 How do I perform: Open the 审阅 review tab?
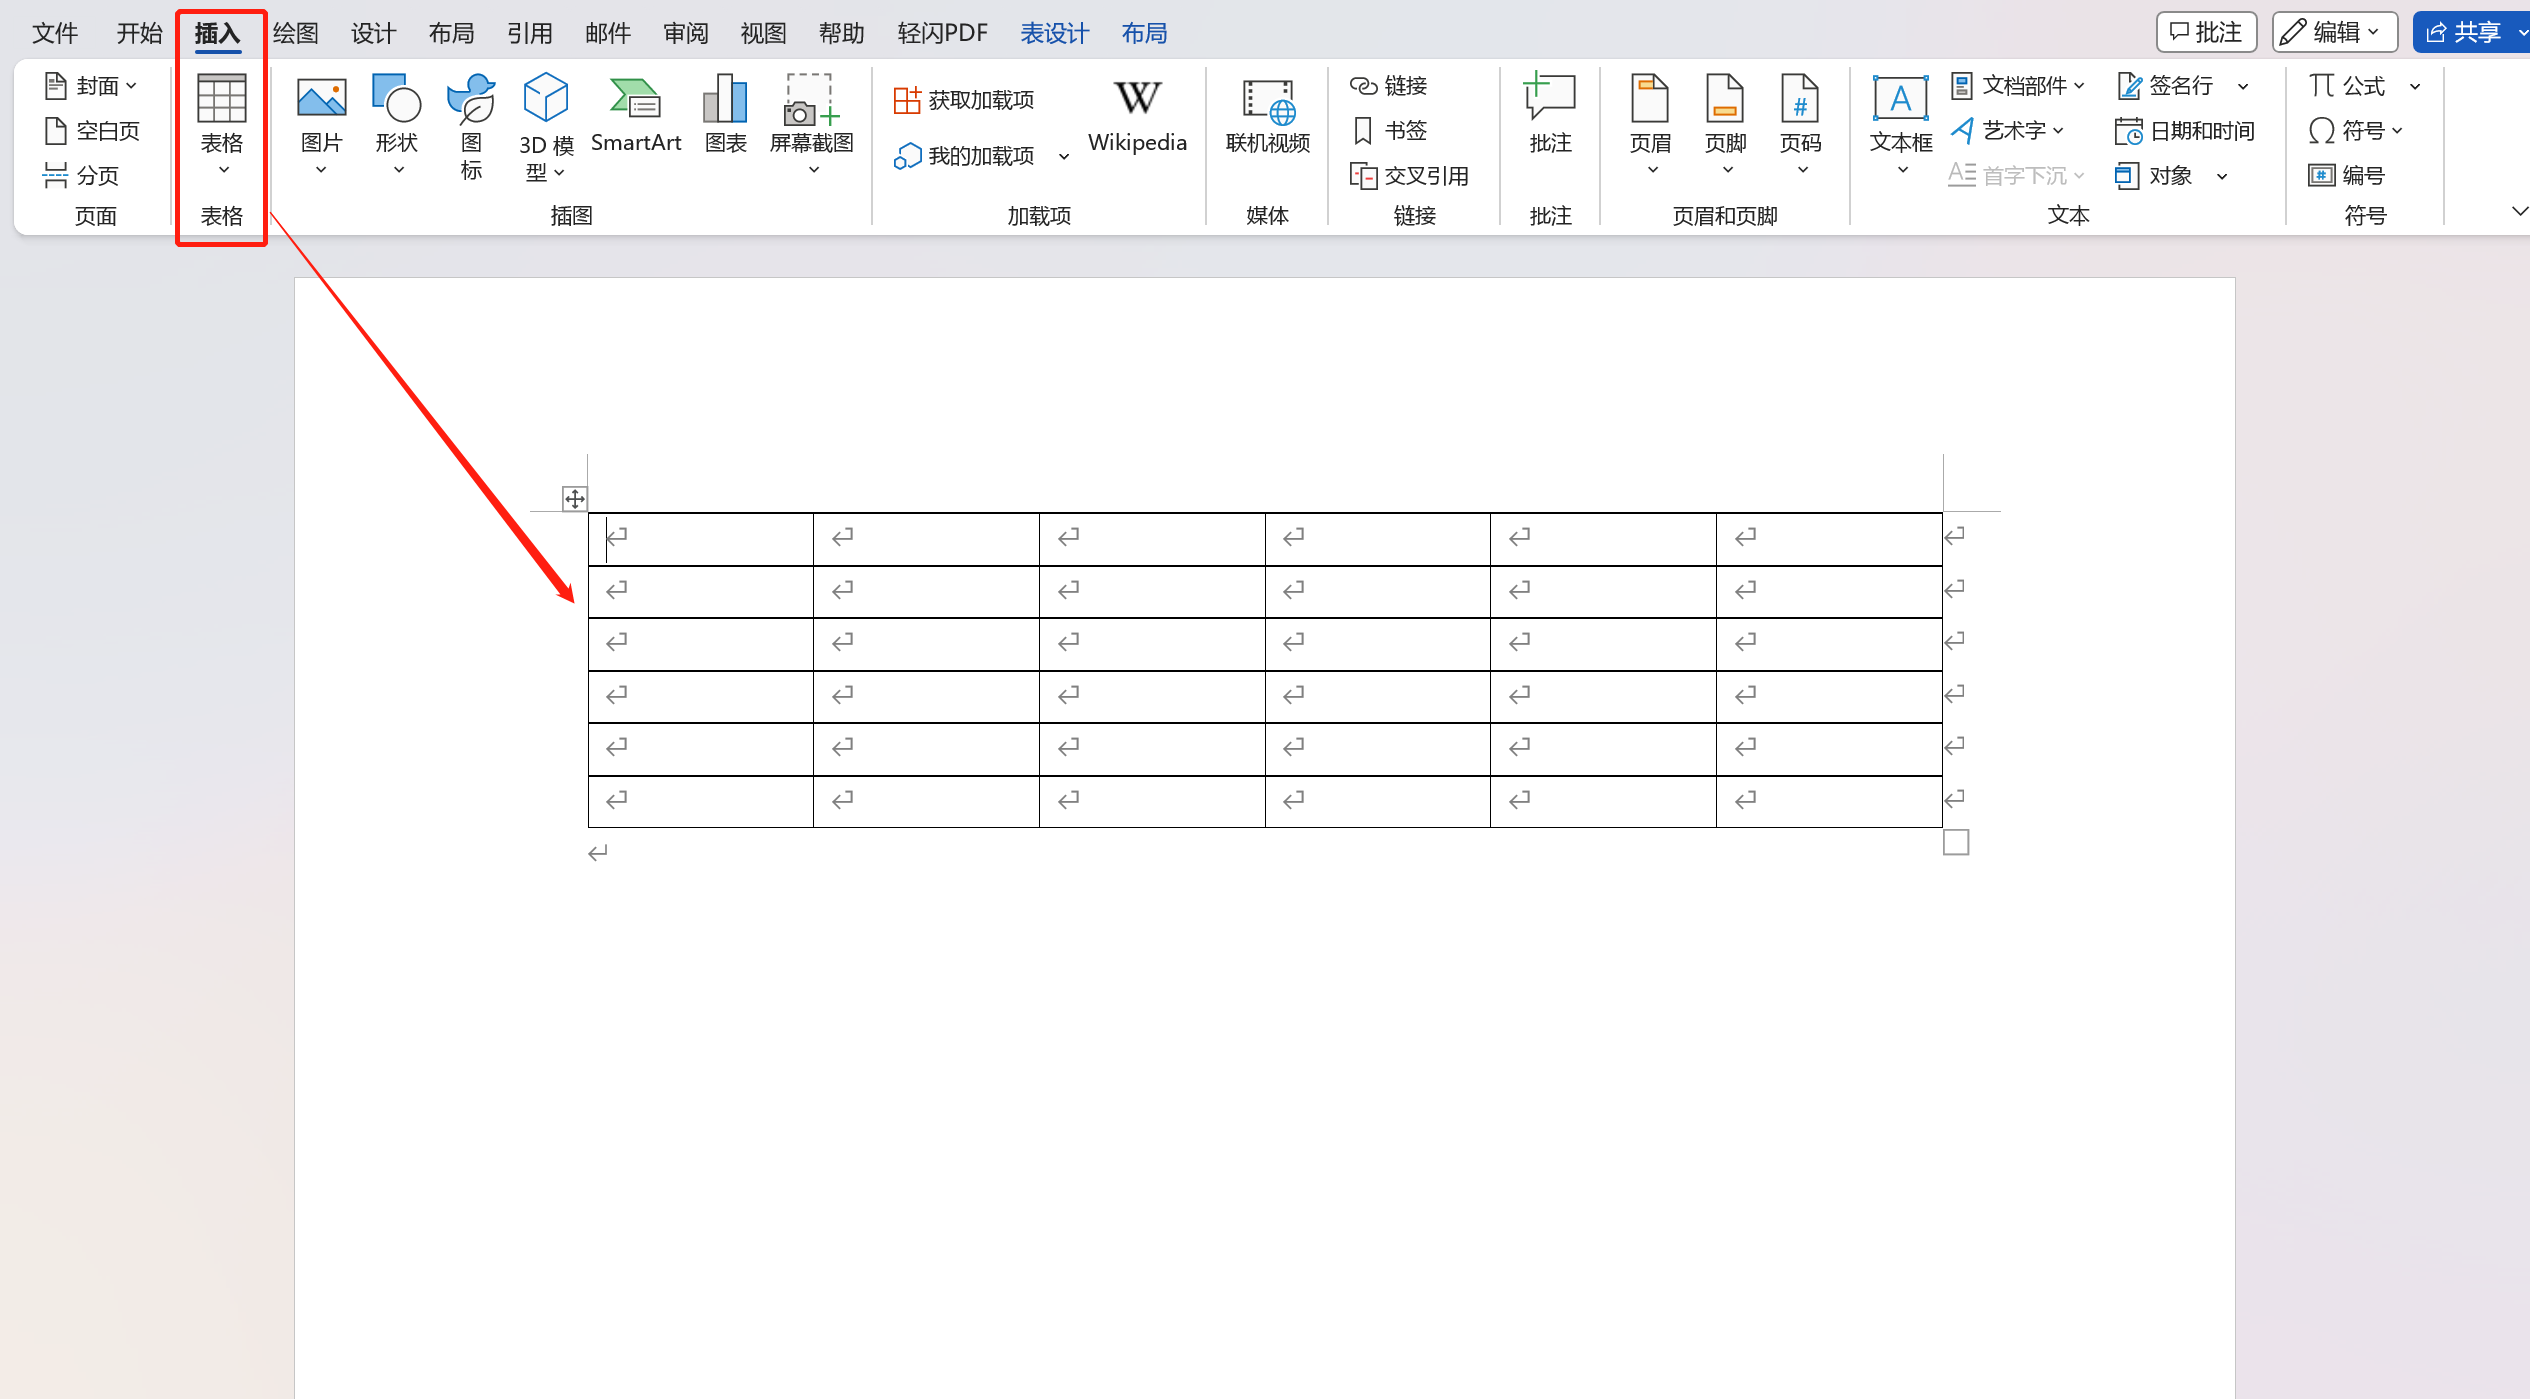pos(686,33)
